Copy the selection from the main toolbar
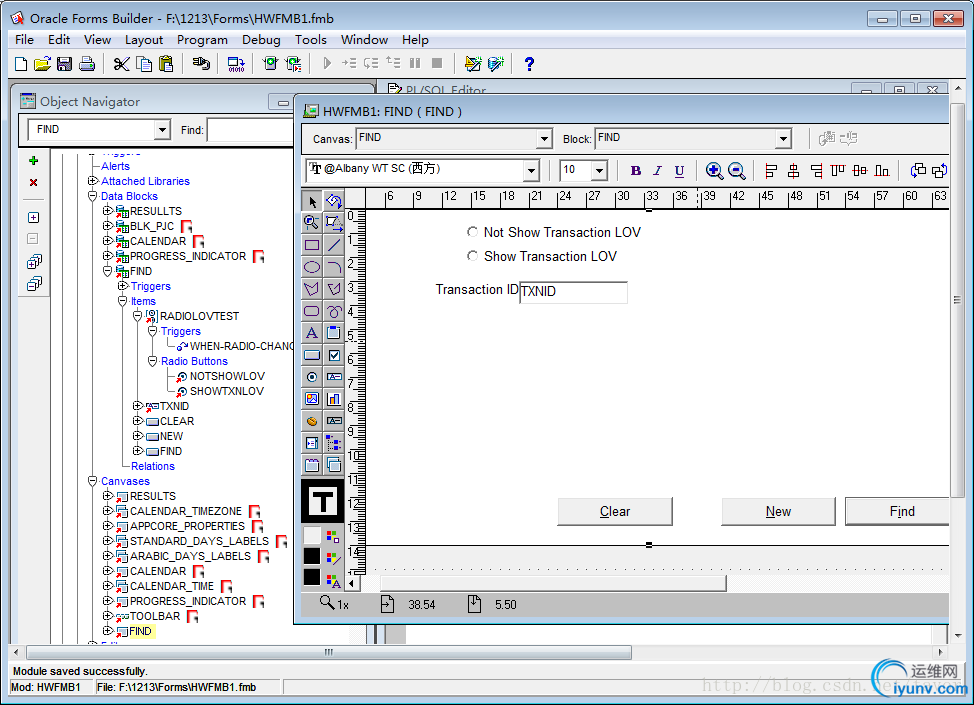 click(144, 64)
